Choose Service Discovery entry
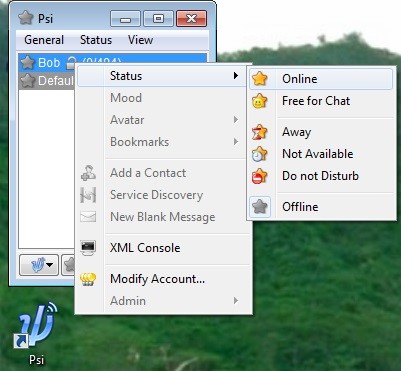 [x=163, y=195]
